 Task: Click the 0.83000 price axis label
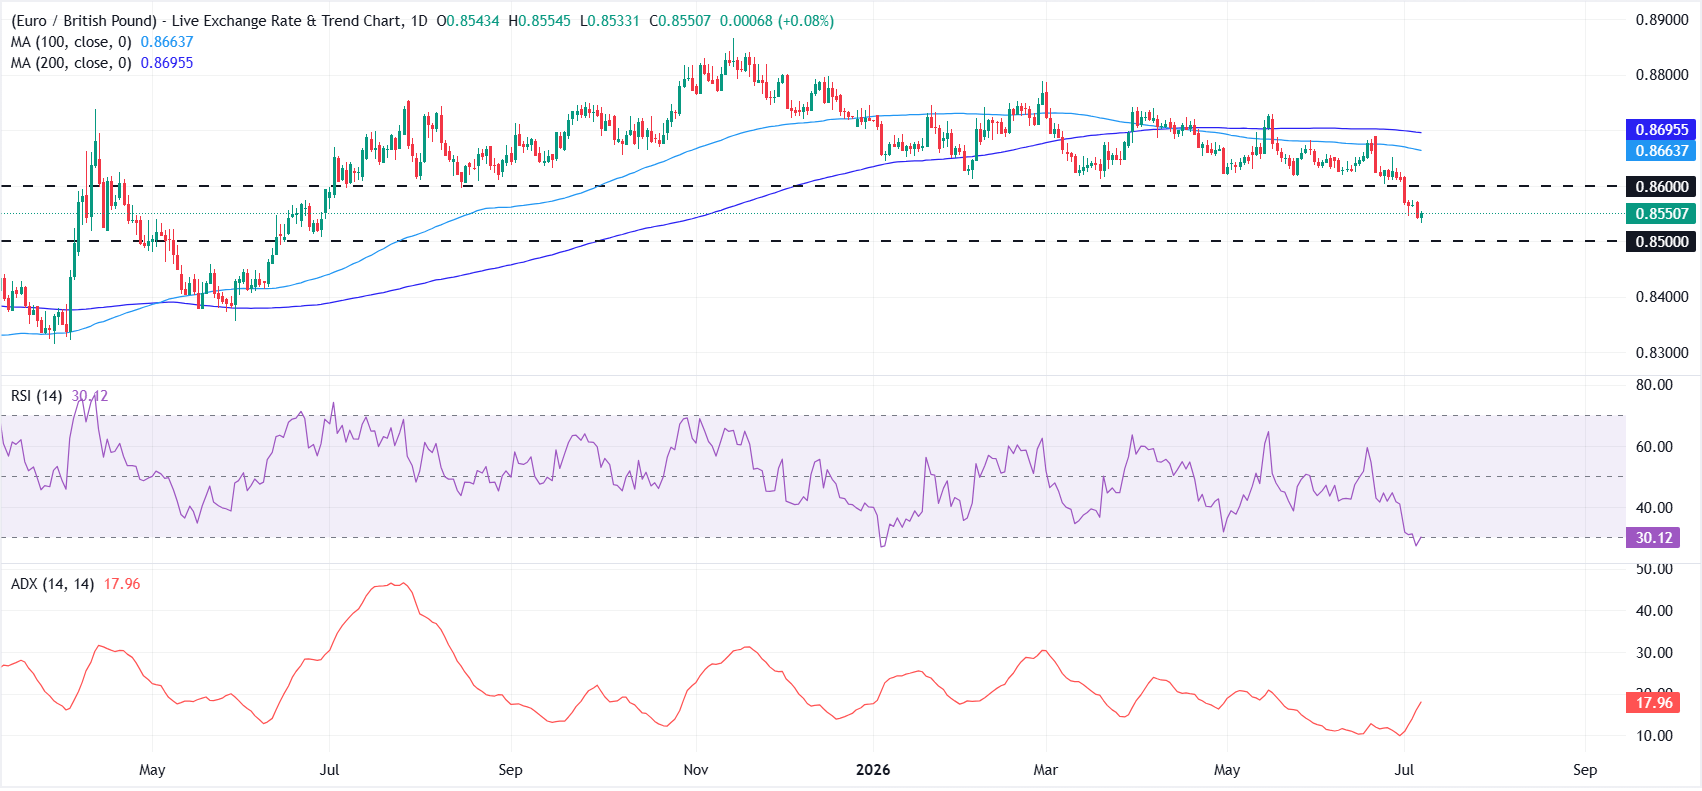[x=1661, y=353]
